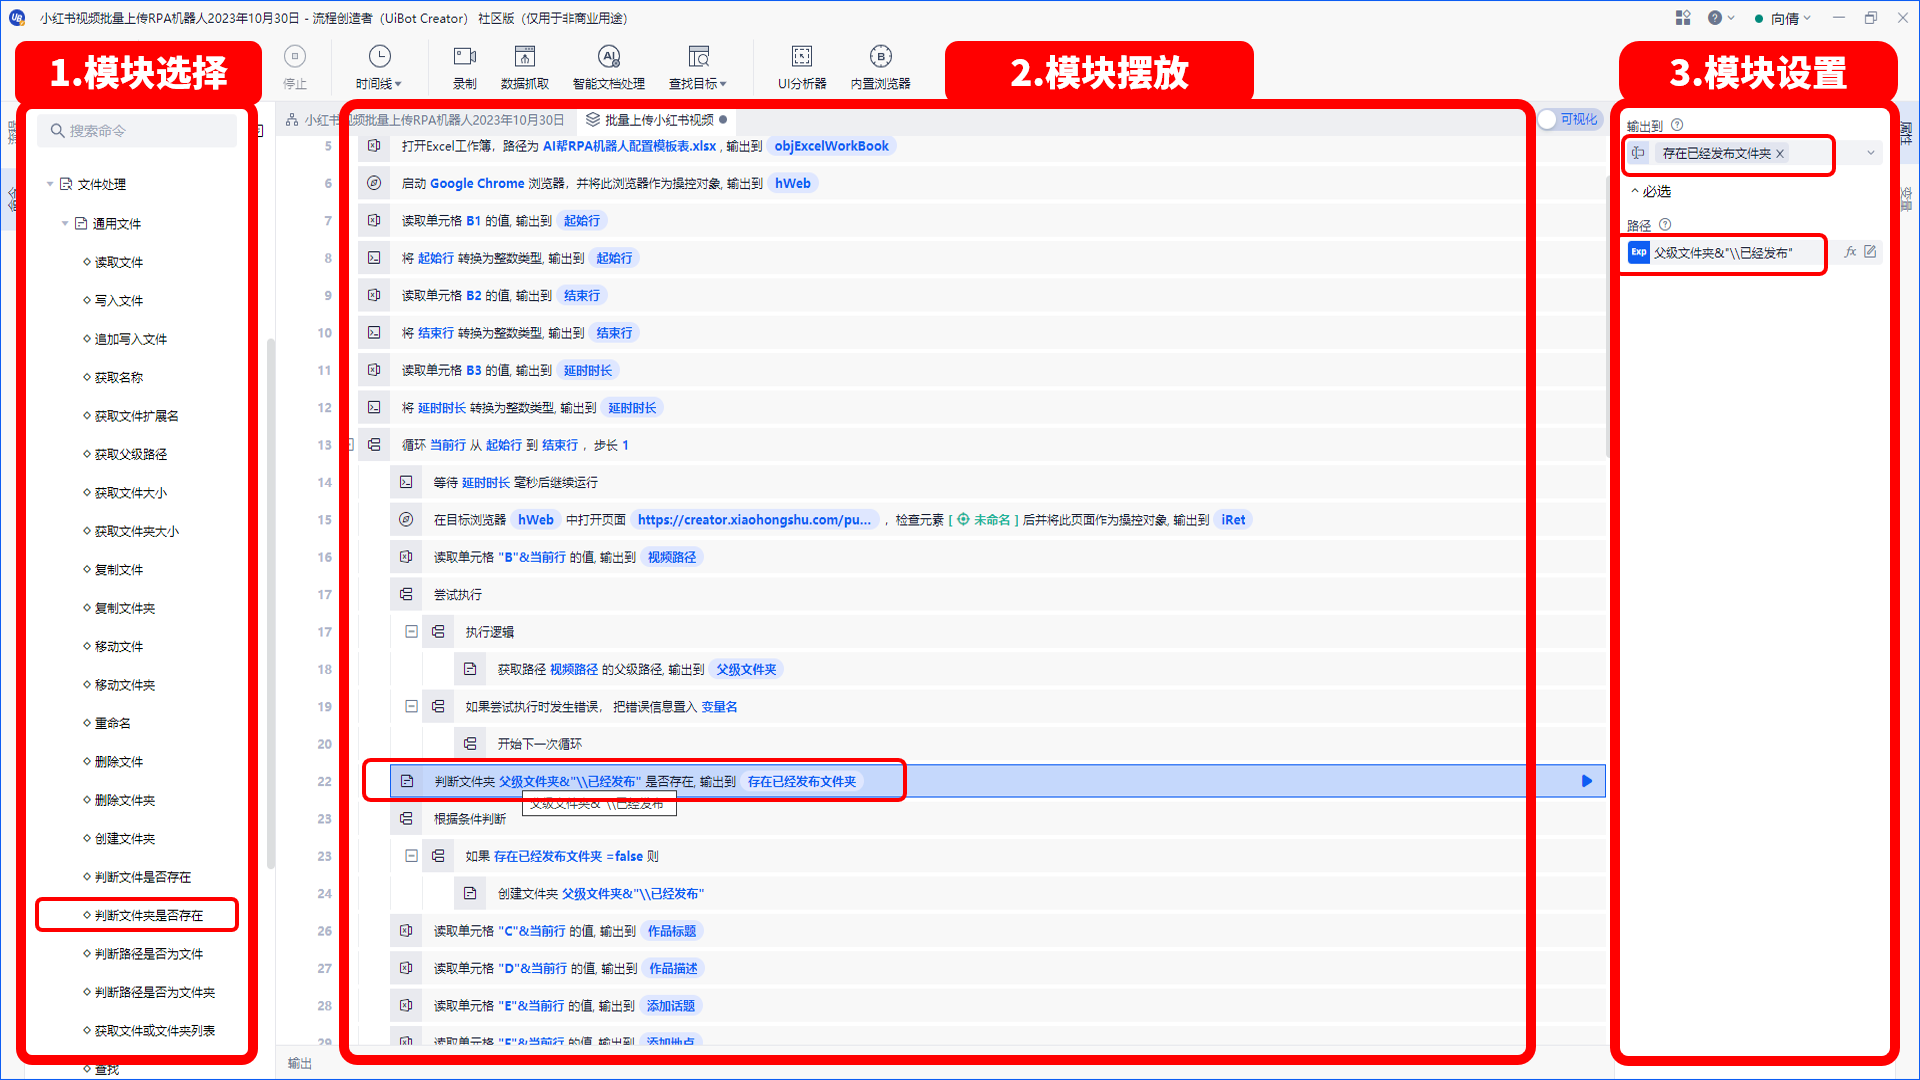The image size is (1920, 1080).
Task: Select 创建文件夹 command
Action: 124,839
